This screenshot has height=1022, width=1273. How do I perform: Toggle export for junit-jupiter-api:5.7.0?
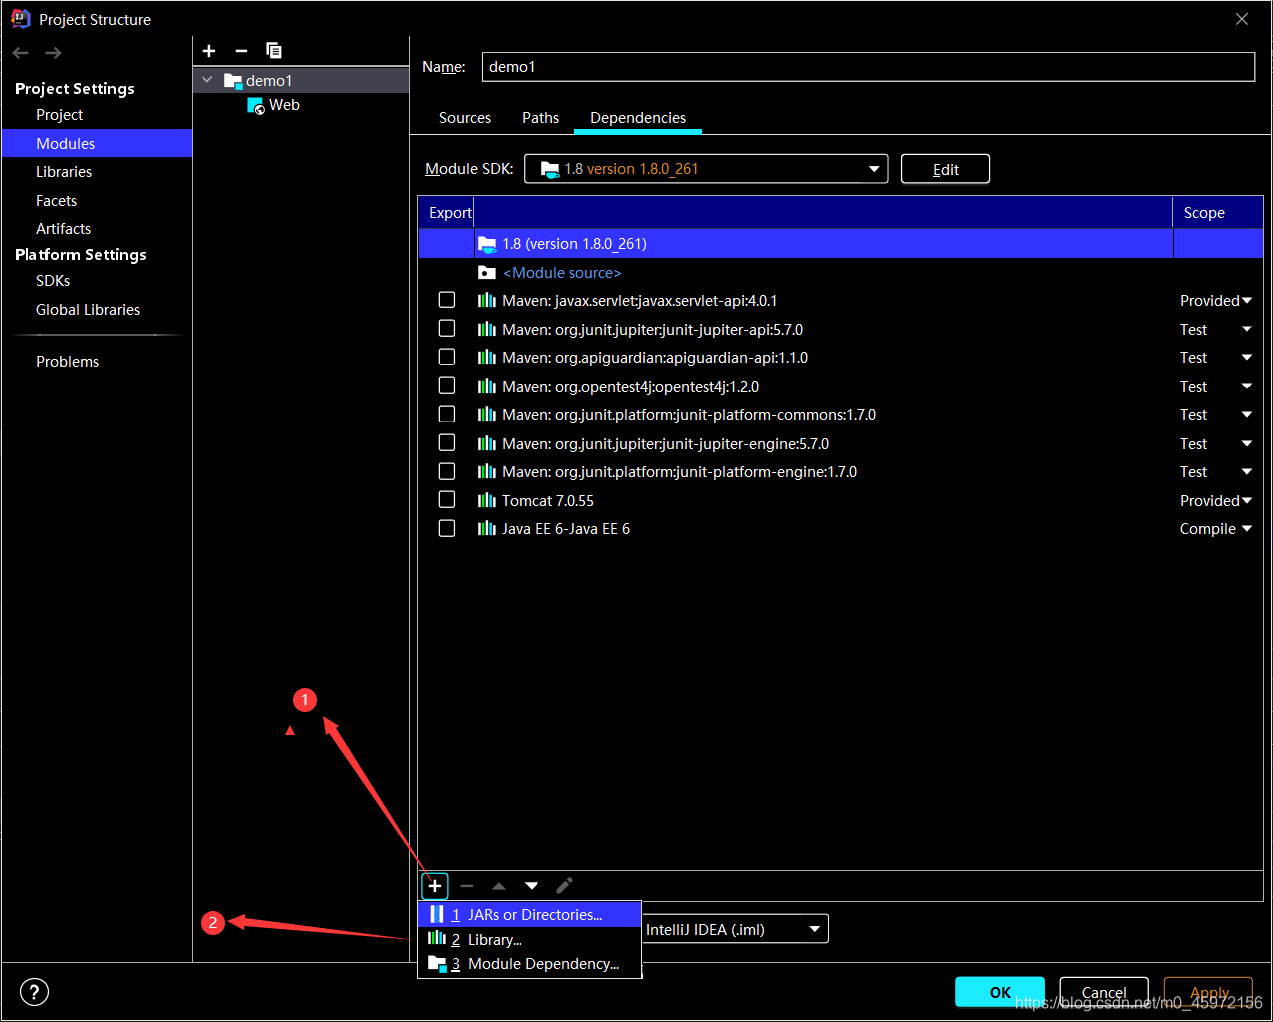click(447, 329)
